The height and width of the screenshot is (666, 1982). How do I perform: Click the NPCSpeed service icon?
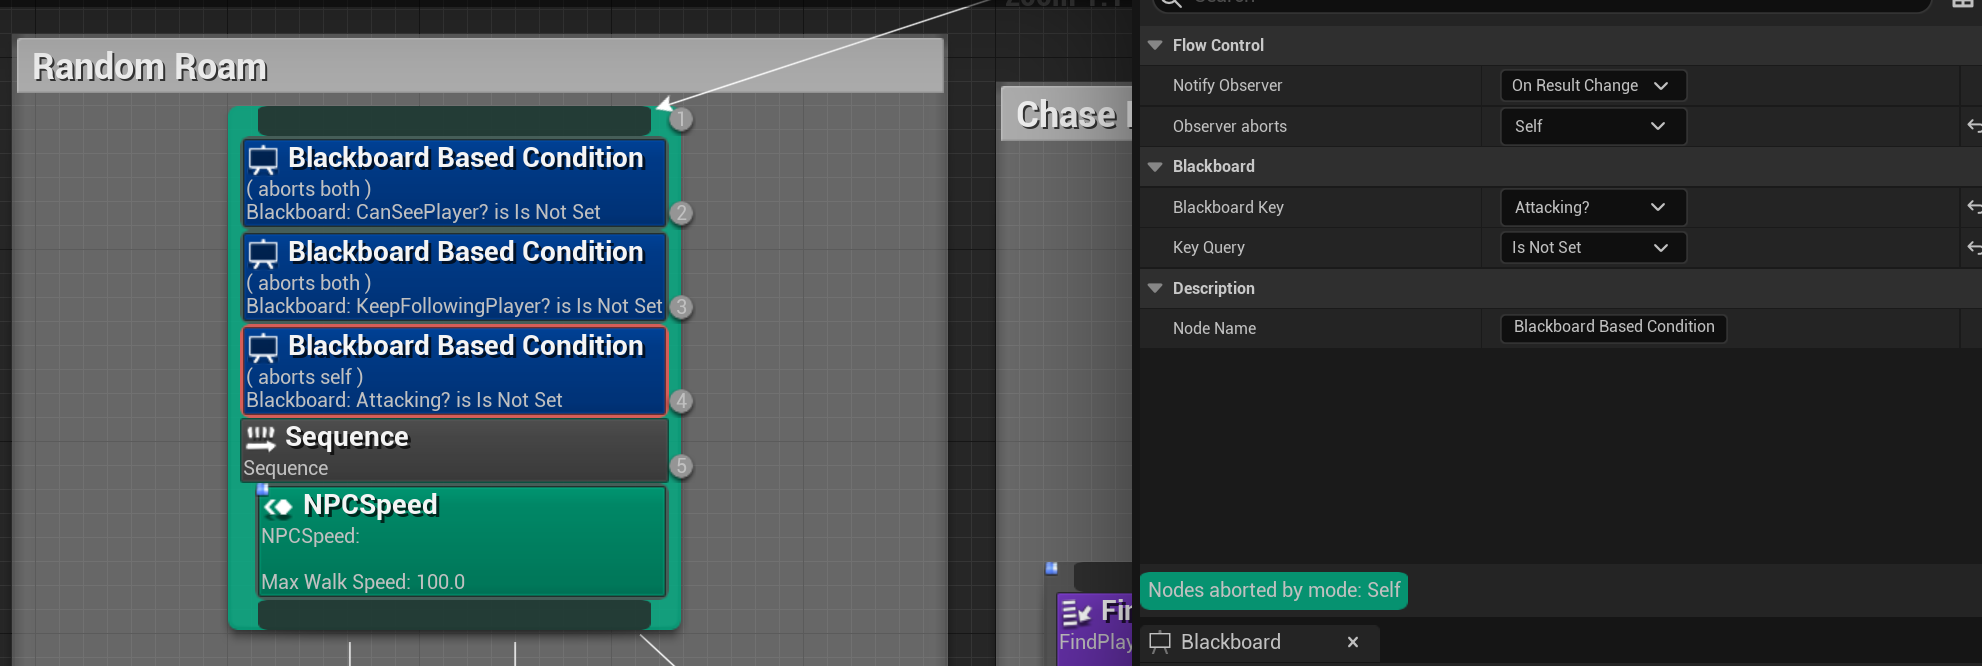(x=278, y=507)
